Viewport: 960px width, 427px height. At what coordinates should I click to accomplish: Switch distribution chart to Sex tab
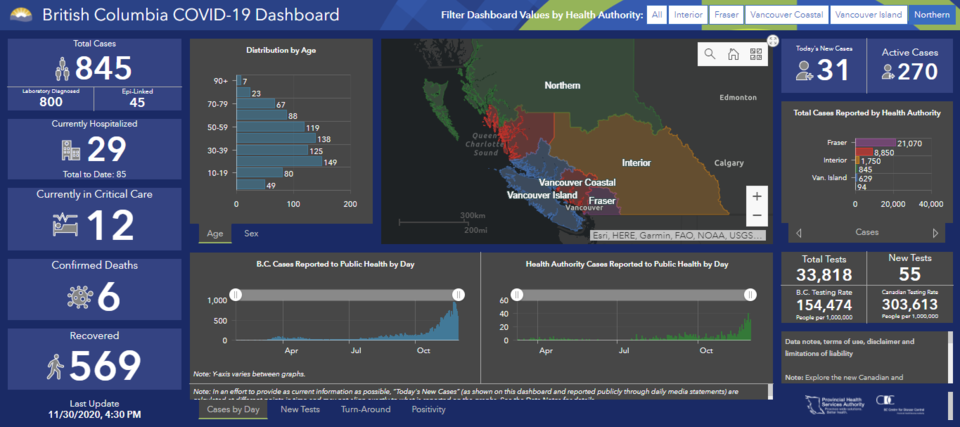tap(251, 233)
